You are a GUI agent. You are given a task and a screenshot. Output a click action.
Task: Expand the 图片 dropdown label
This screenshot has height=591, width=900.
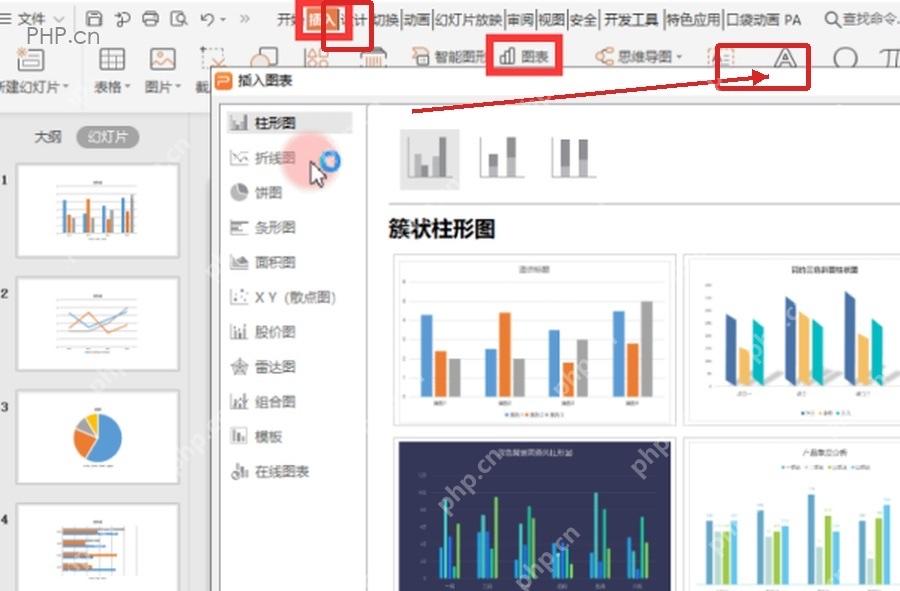click(x=162, y=87)
